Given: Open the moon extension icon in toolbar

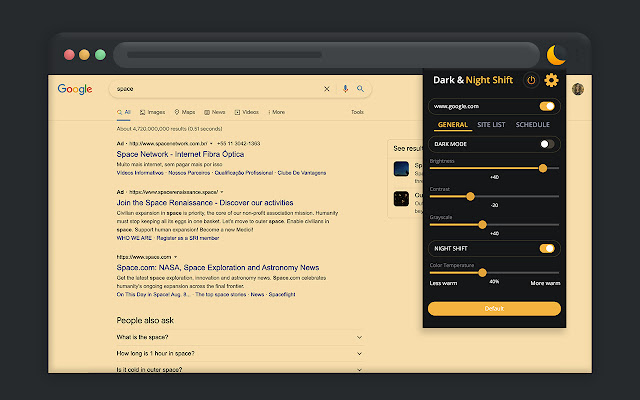Looking at the screenshot, I should pyautogui.click(x=556, y=55).
